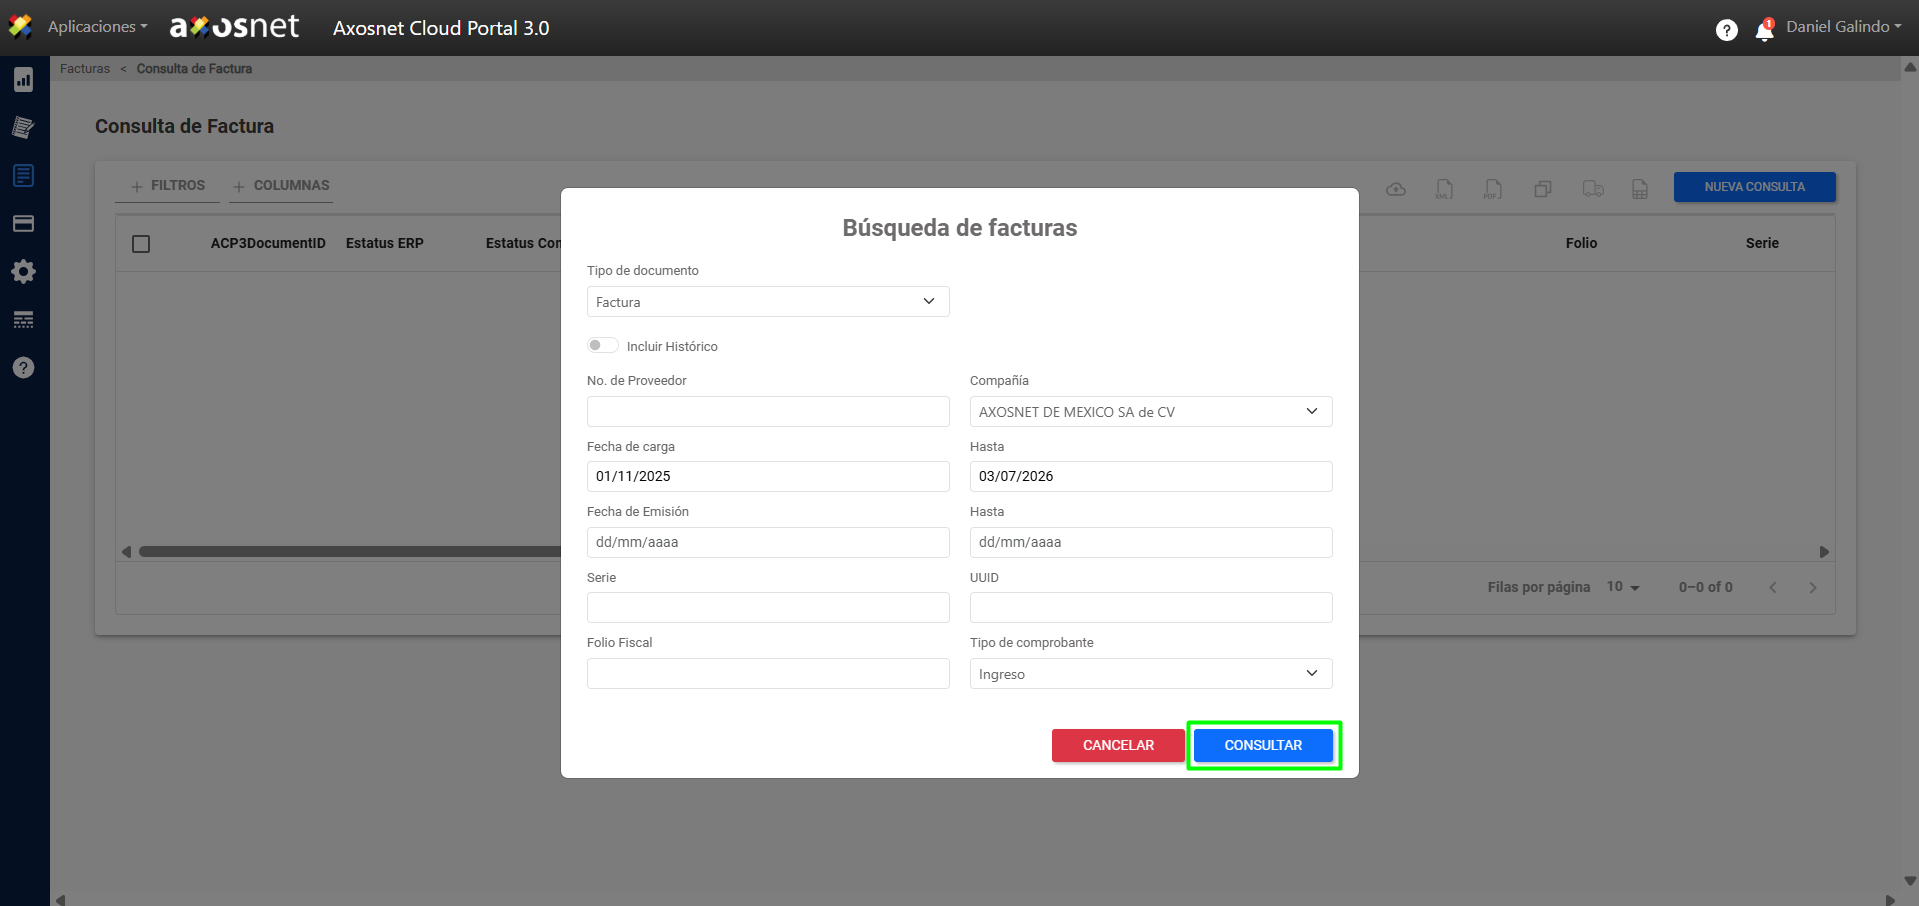1919x906 pixels.
Task: Focus the Serie input field
Action: [768, 608]
